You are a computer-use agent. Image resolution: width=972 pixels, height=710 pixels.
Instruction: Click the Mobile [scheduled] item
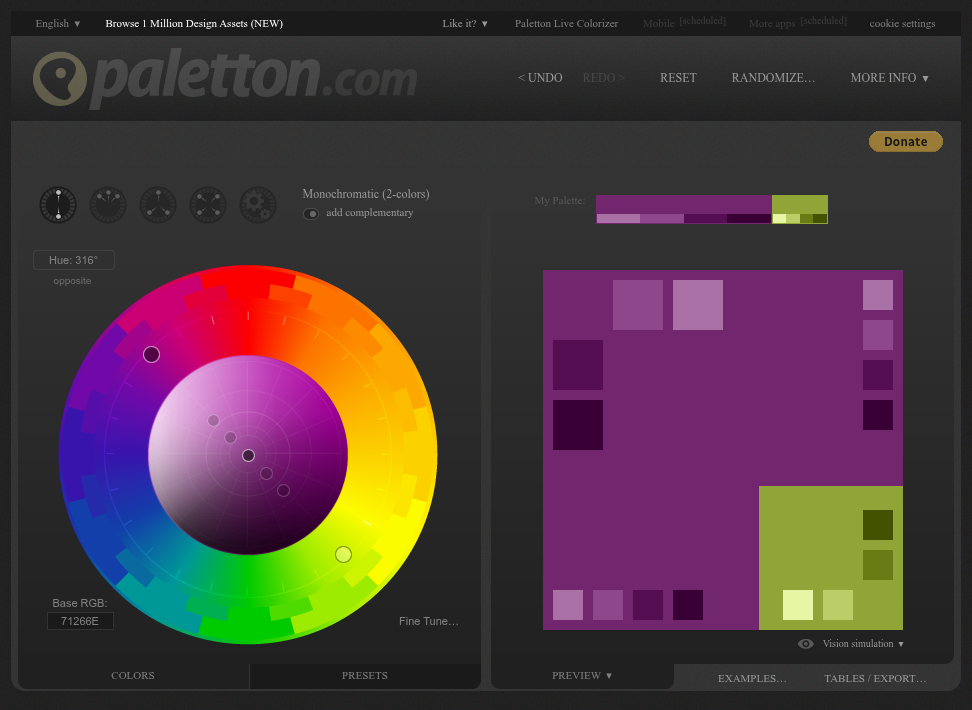[x=684, y=23]
